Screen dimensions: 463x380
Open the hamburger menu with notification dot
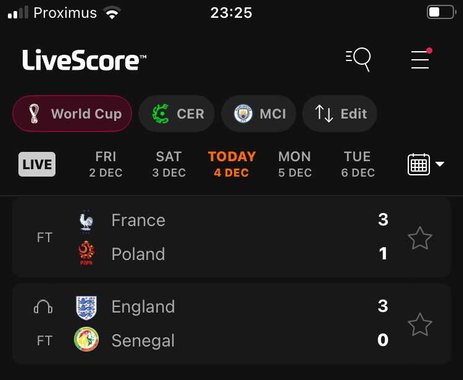[421, 59]
